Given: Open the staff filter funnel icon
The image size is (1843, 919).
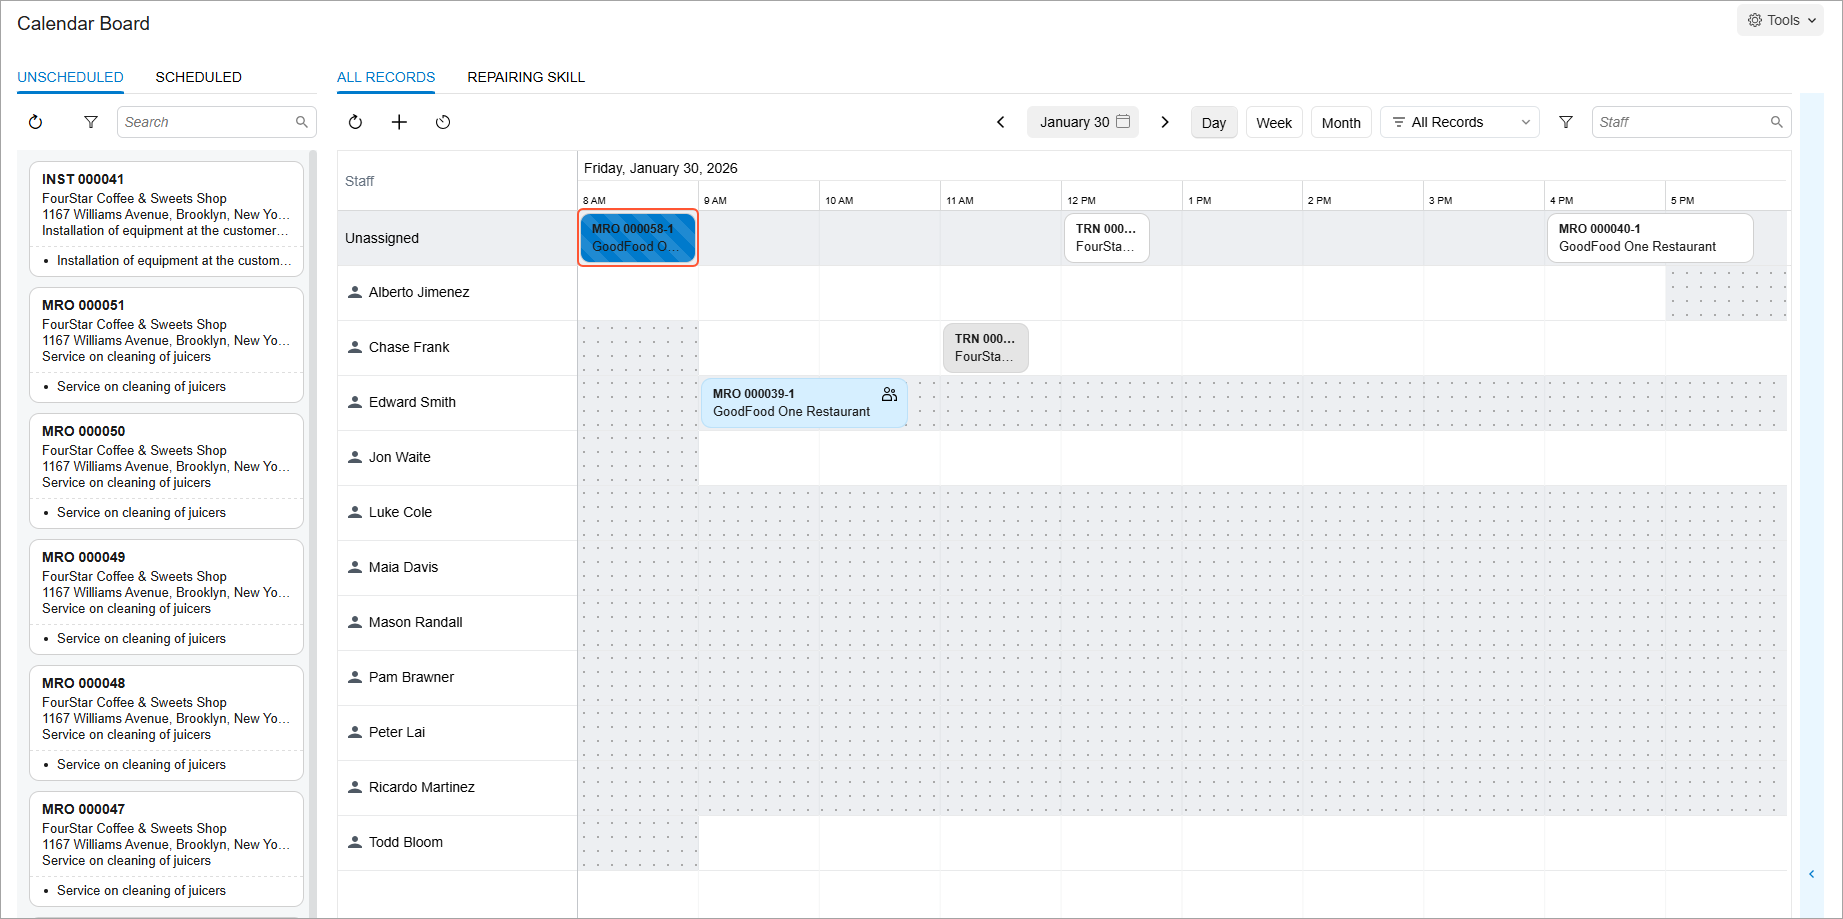Looking at the screenshot, I should pos(1566,122).
